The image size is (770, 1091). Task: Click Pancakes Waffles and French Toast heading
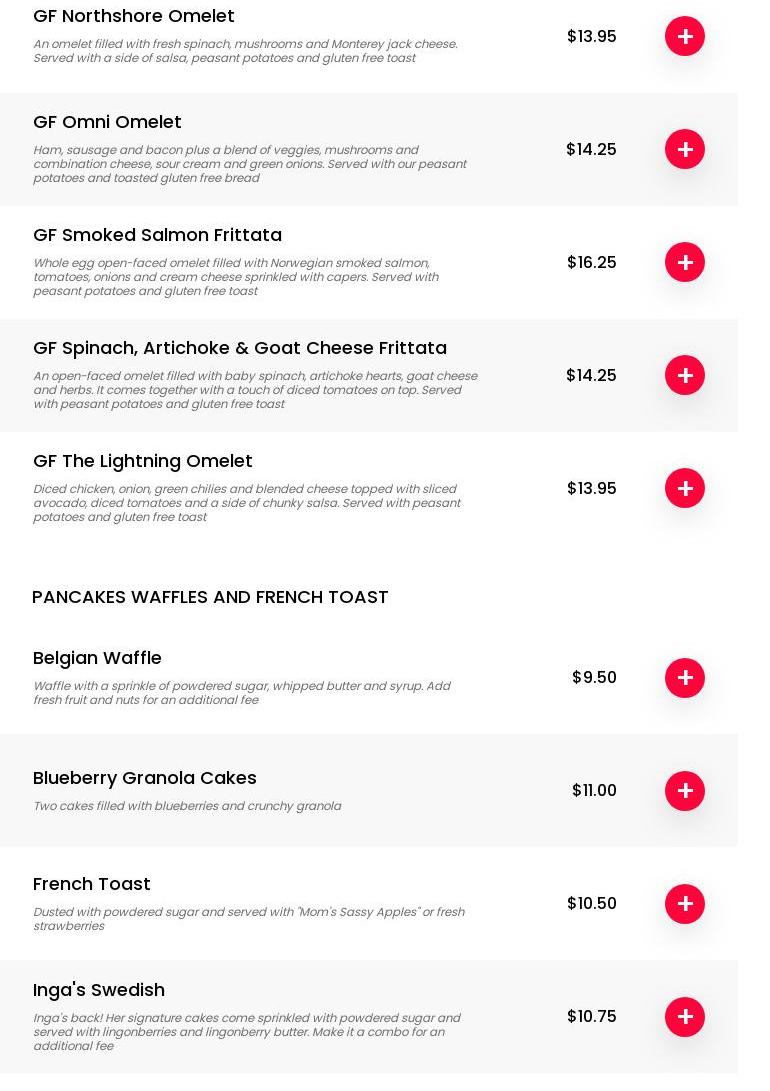[x=210, y=597]
